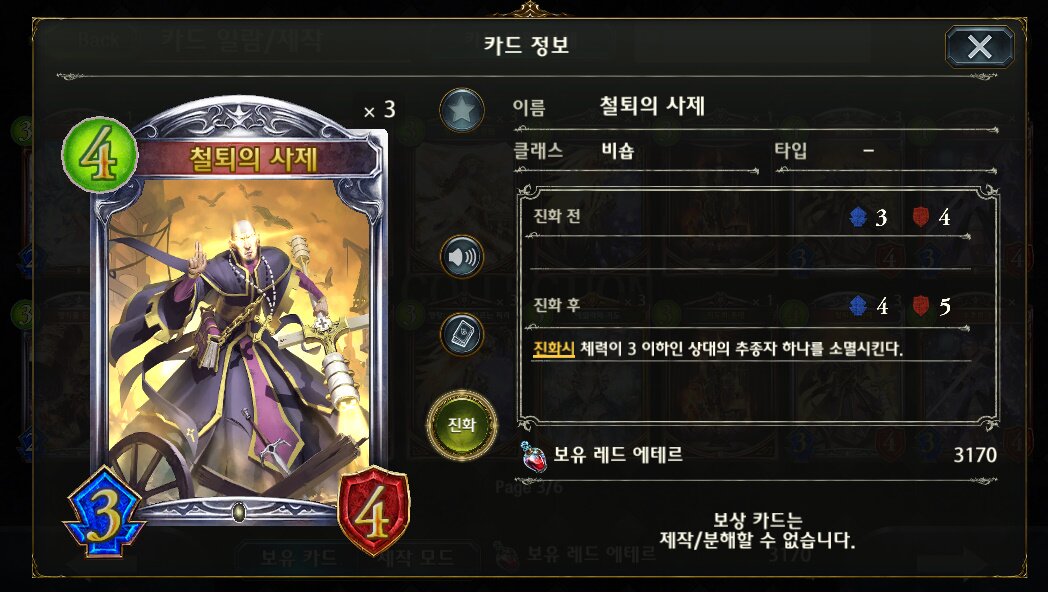The image size is (1048, 592).
Task: Click the blue attack 3 emblem
Action: coord(104,513)
